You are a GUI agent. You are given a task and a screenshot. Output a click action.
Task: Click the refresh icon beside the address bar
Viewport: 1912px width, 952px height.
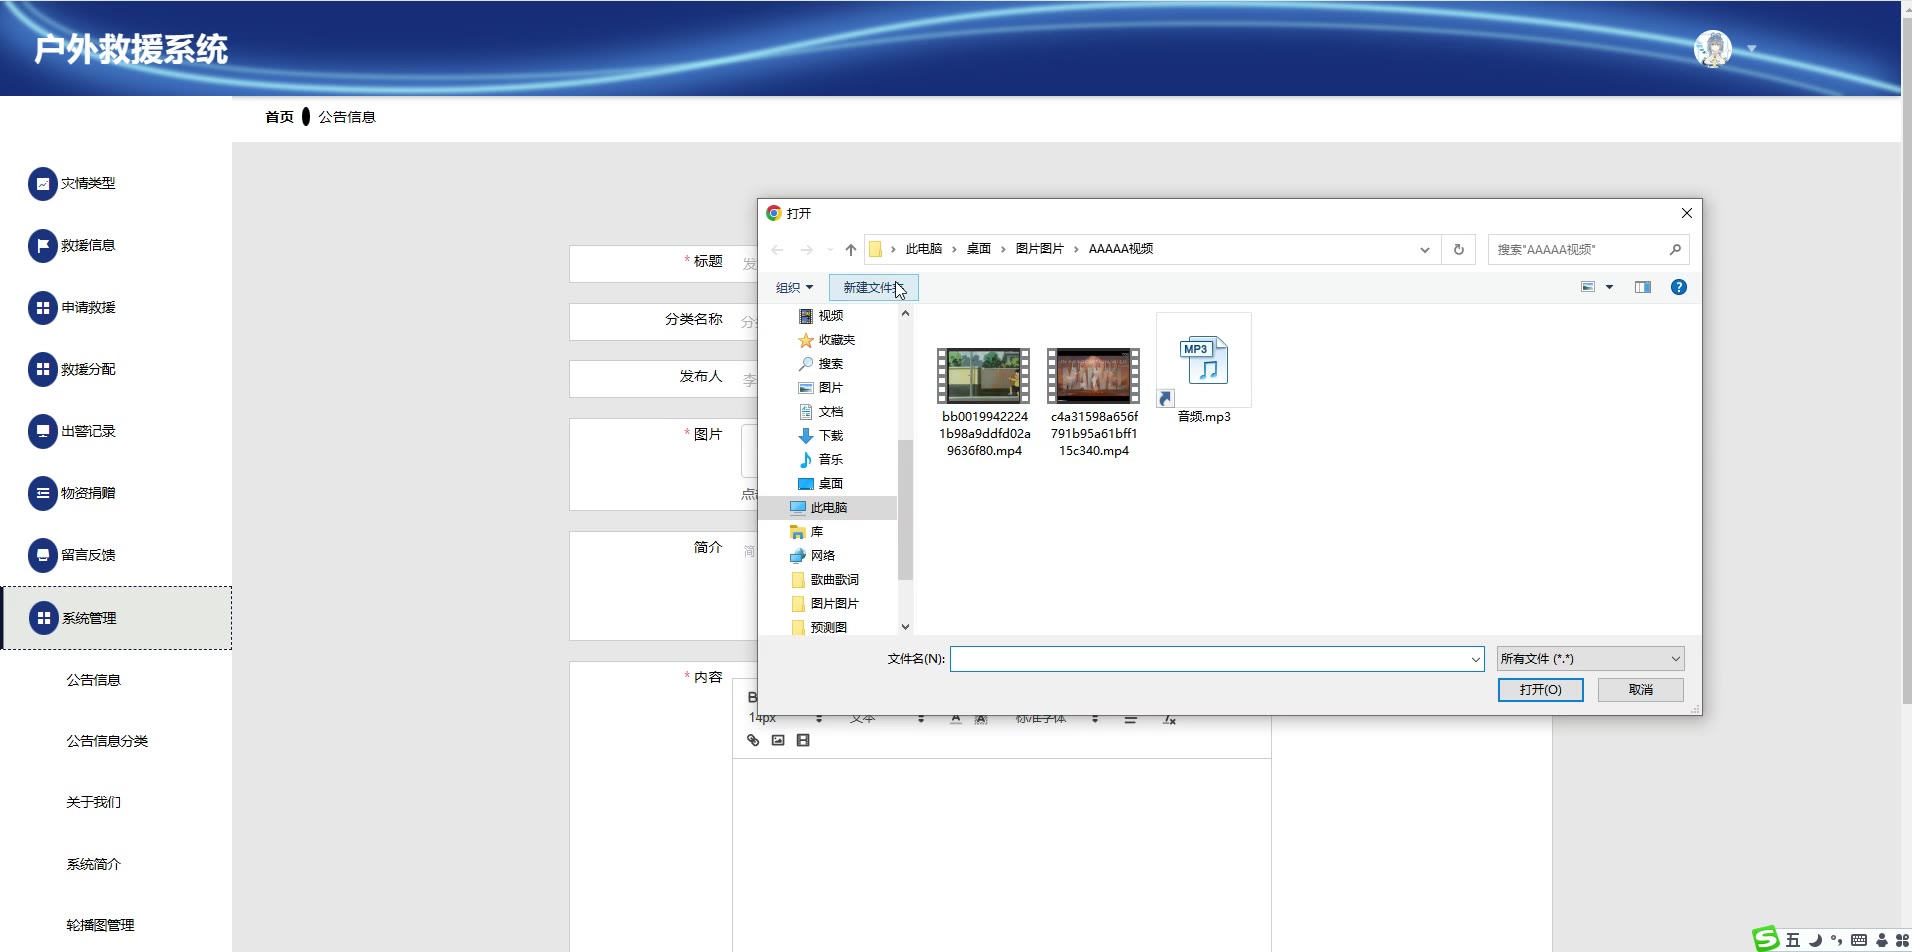click(1458, 250)
